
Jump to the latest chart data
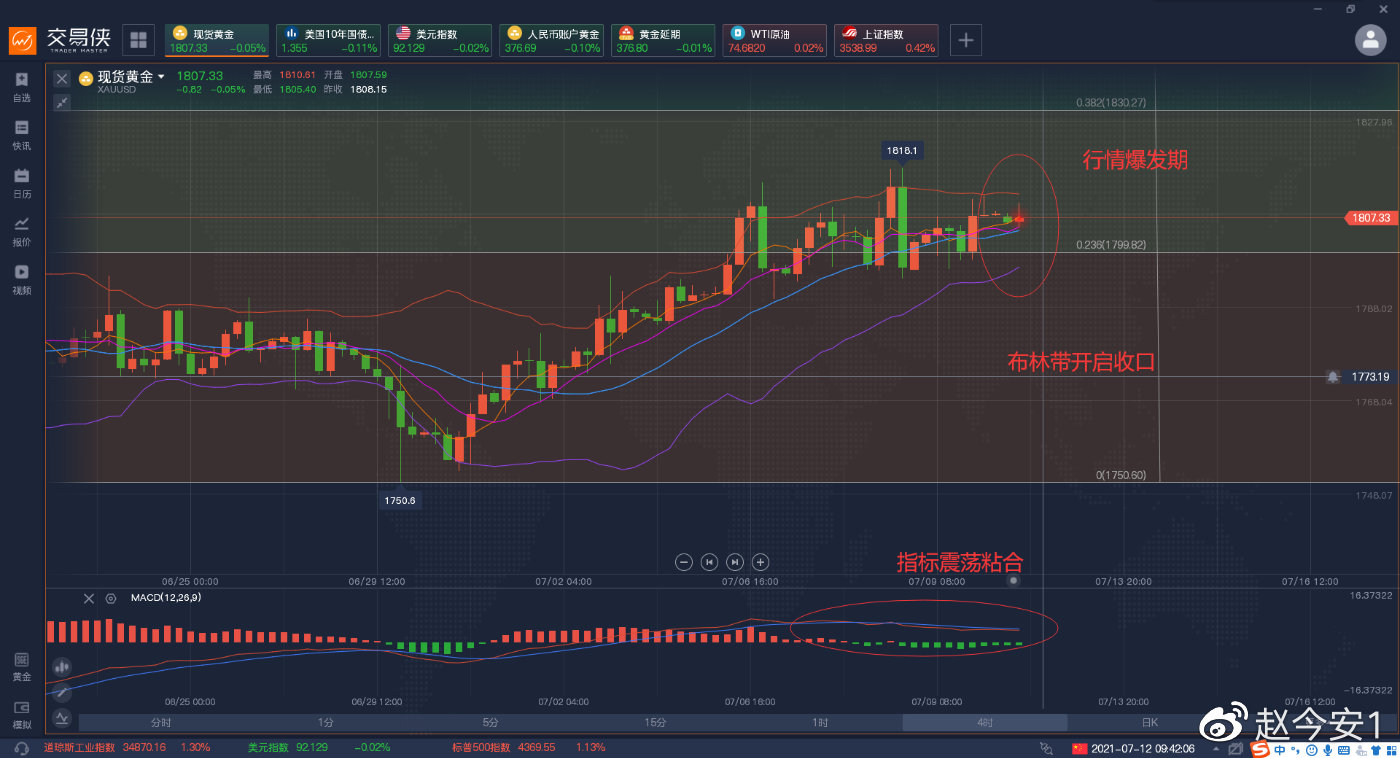735,562
